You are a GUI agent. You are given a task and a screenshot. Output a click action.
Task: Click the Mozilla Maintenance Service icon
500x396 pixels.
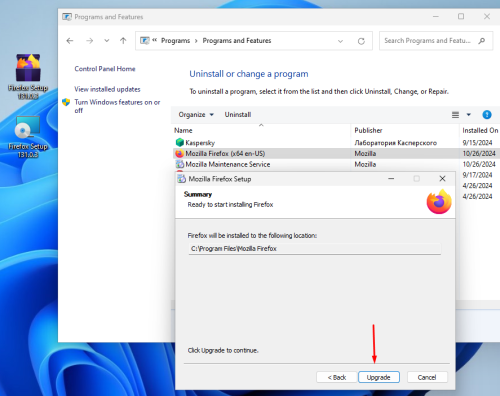pyautogui.click(x=180, y=164)
